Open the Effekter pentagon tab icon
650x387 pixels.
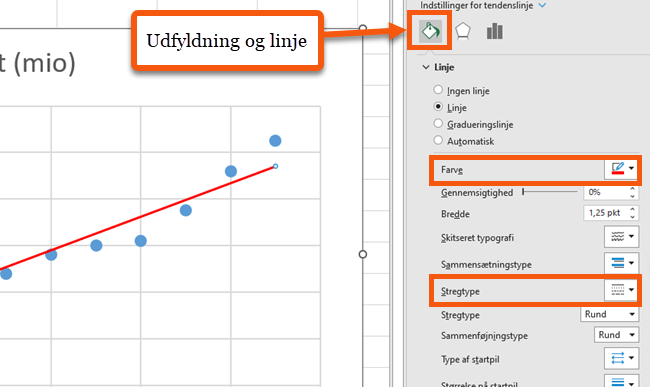463,31
